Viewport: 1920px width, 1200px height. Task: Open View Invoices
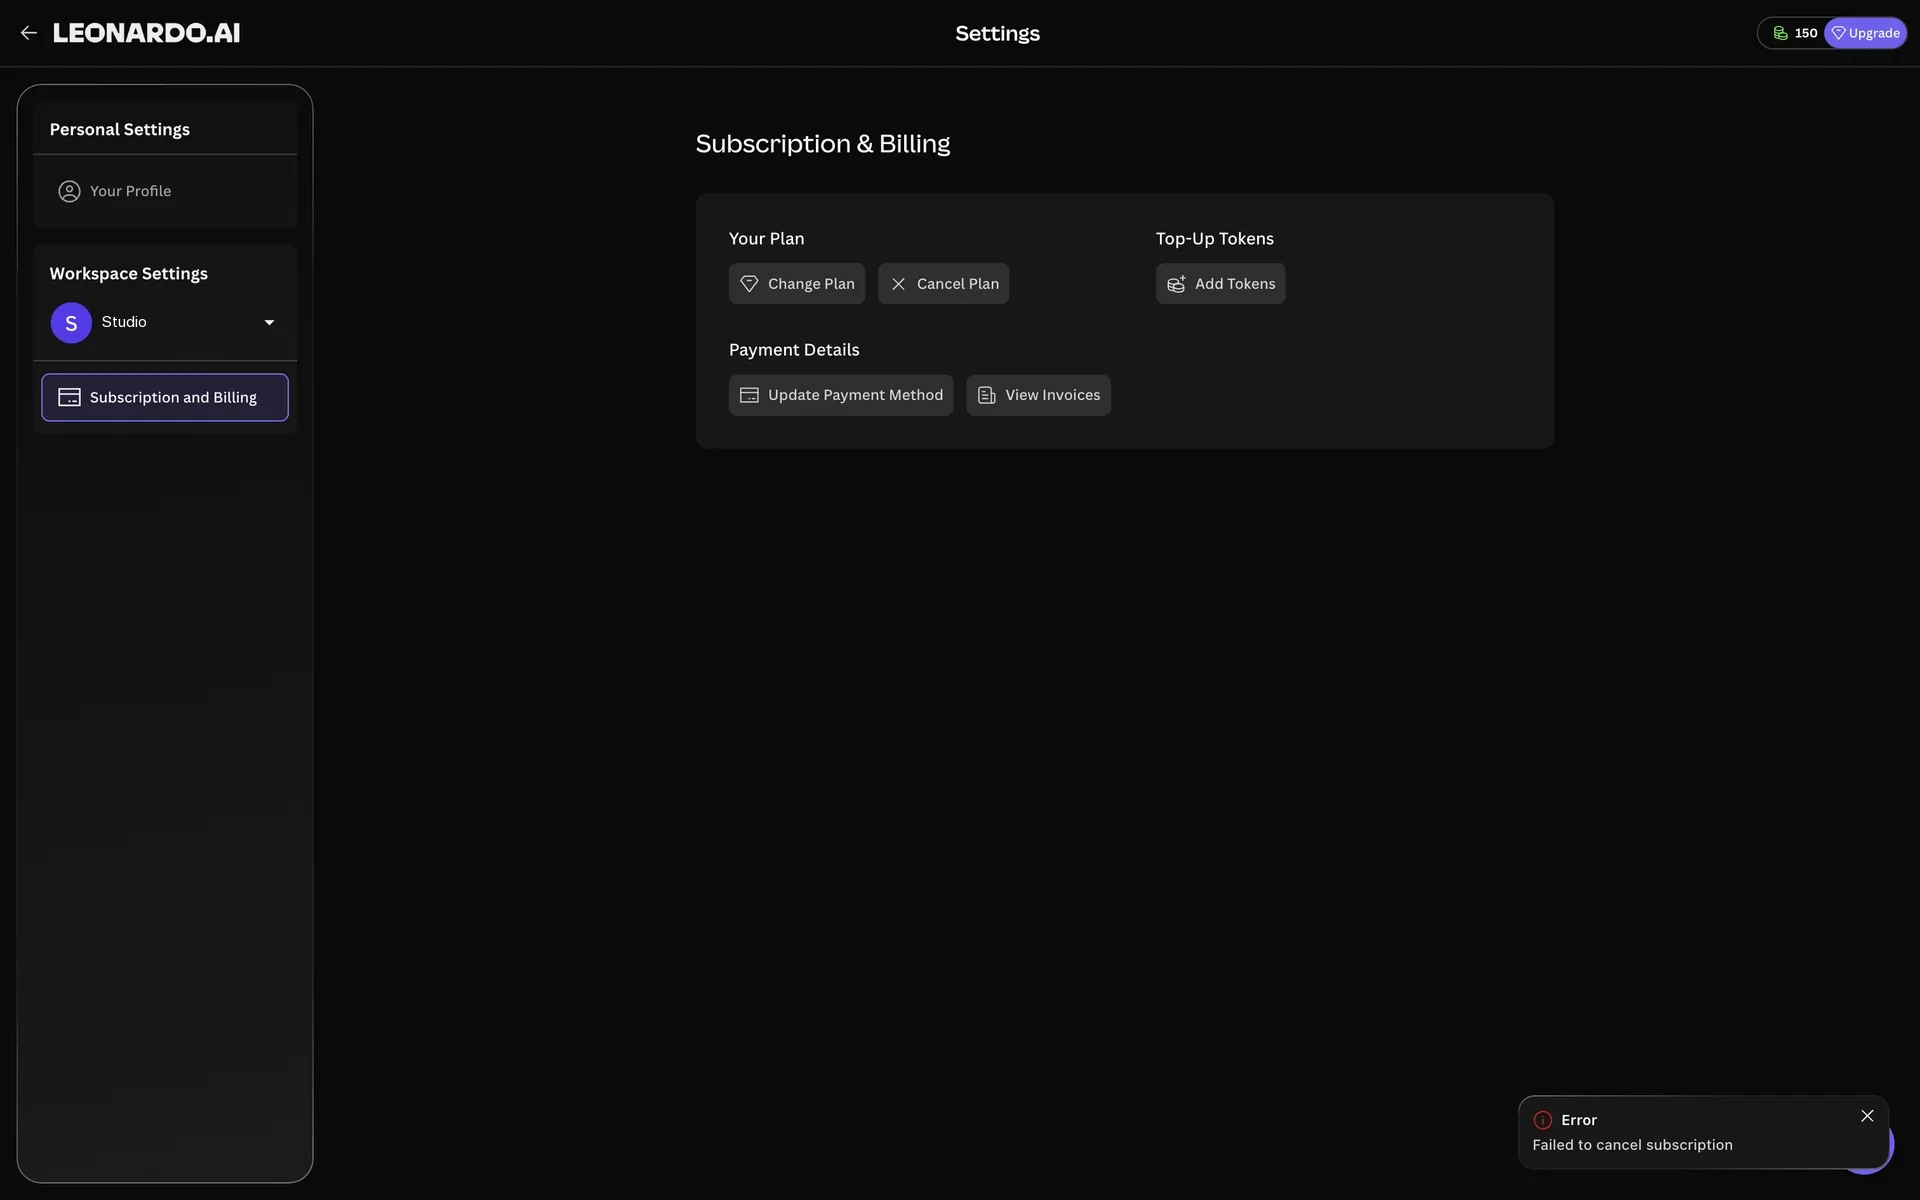pyautogui.click(x=1038, y=395)
